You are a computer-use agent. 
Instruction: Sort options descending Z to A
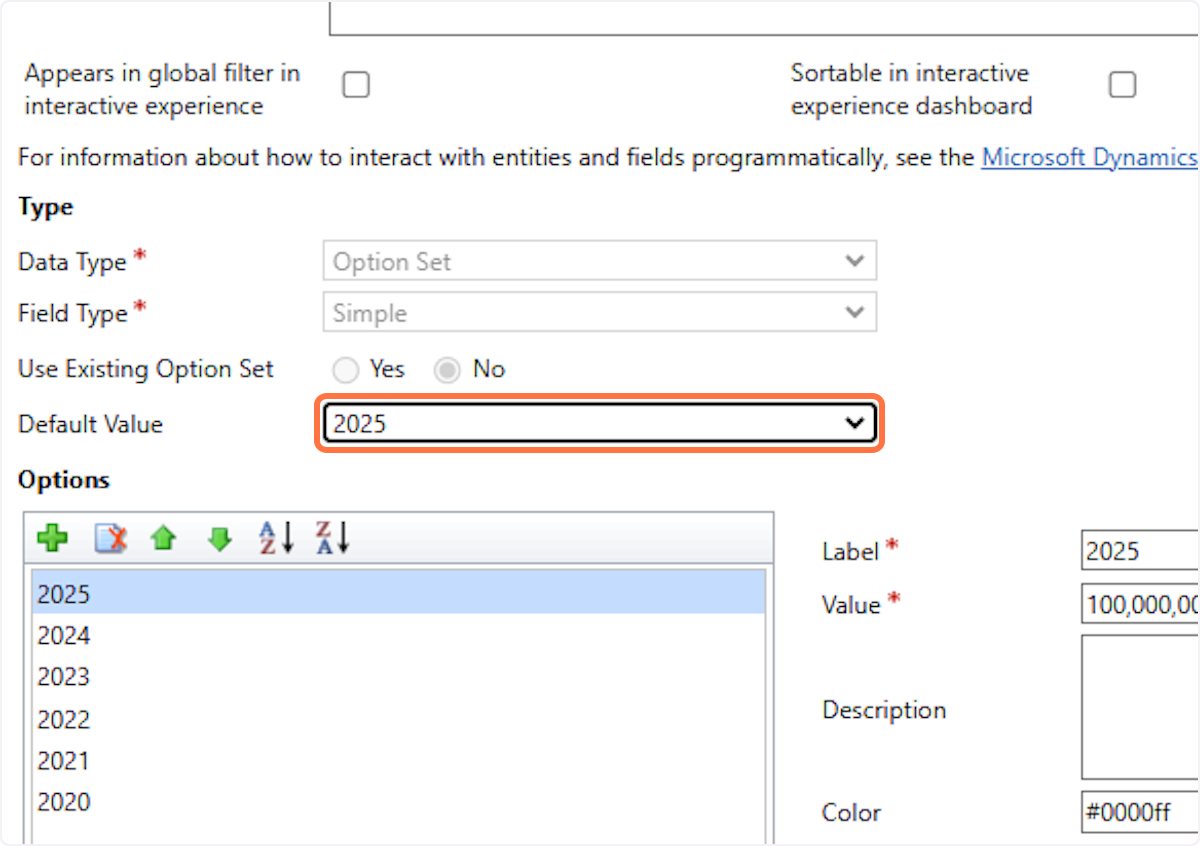pos(332,538)
